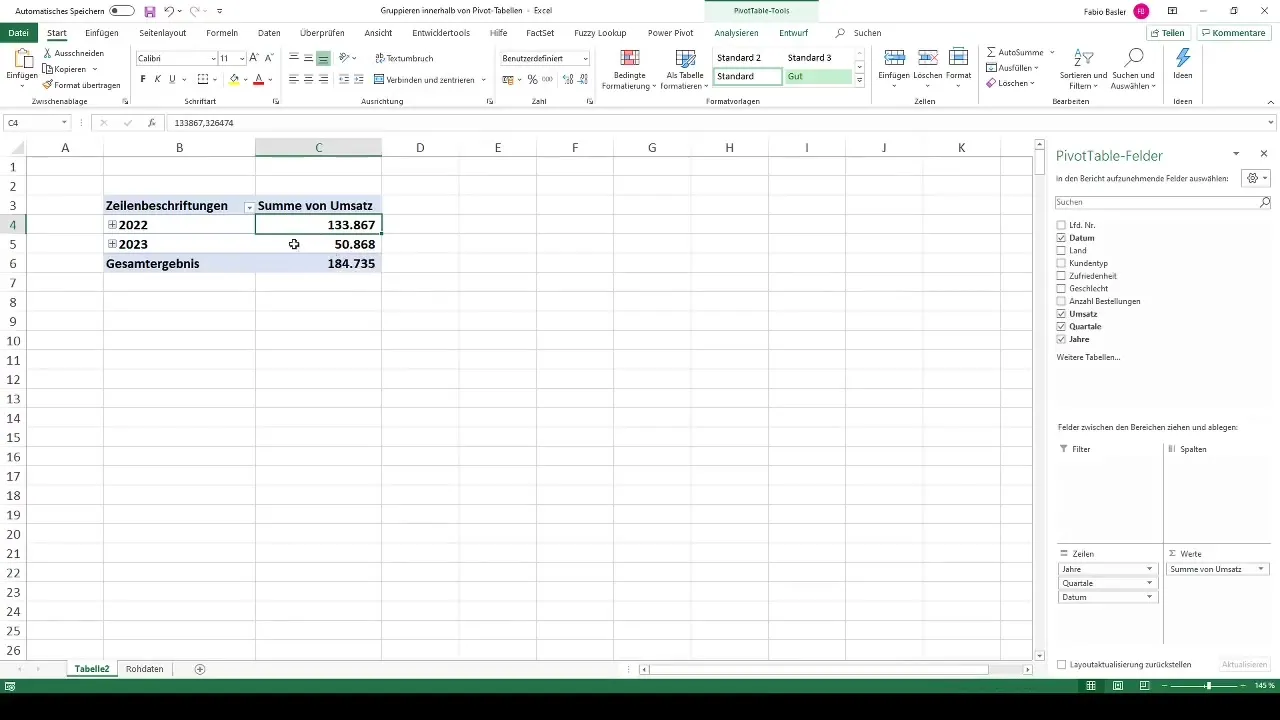Open Suchen und Auswählen
Image resolution: width=1280 pixels, height=720 pixels.
[1133, 69]
